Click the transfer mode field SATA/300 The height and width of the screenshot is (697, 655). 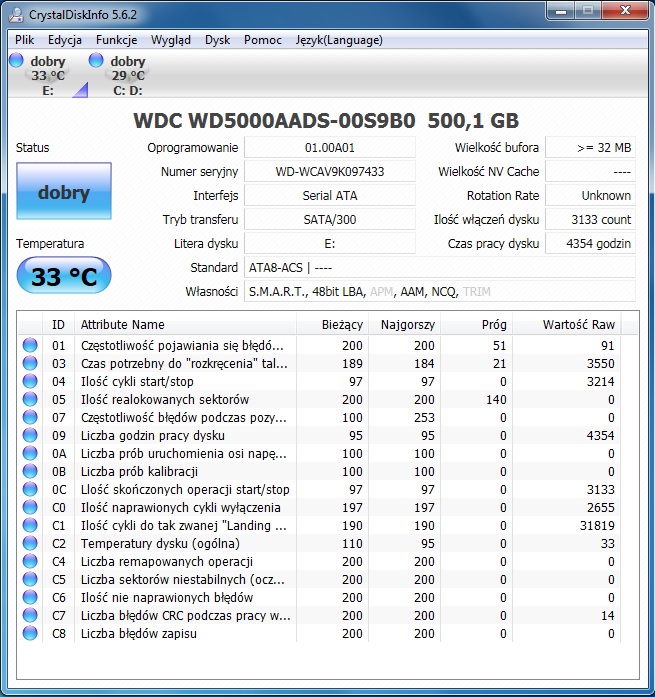pos(330,220)
